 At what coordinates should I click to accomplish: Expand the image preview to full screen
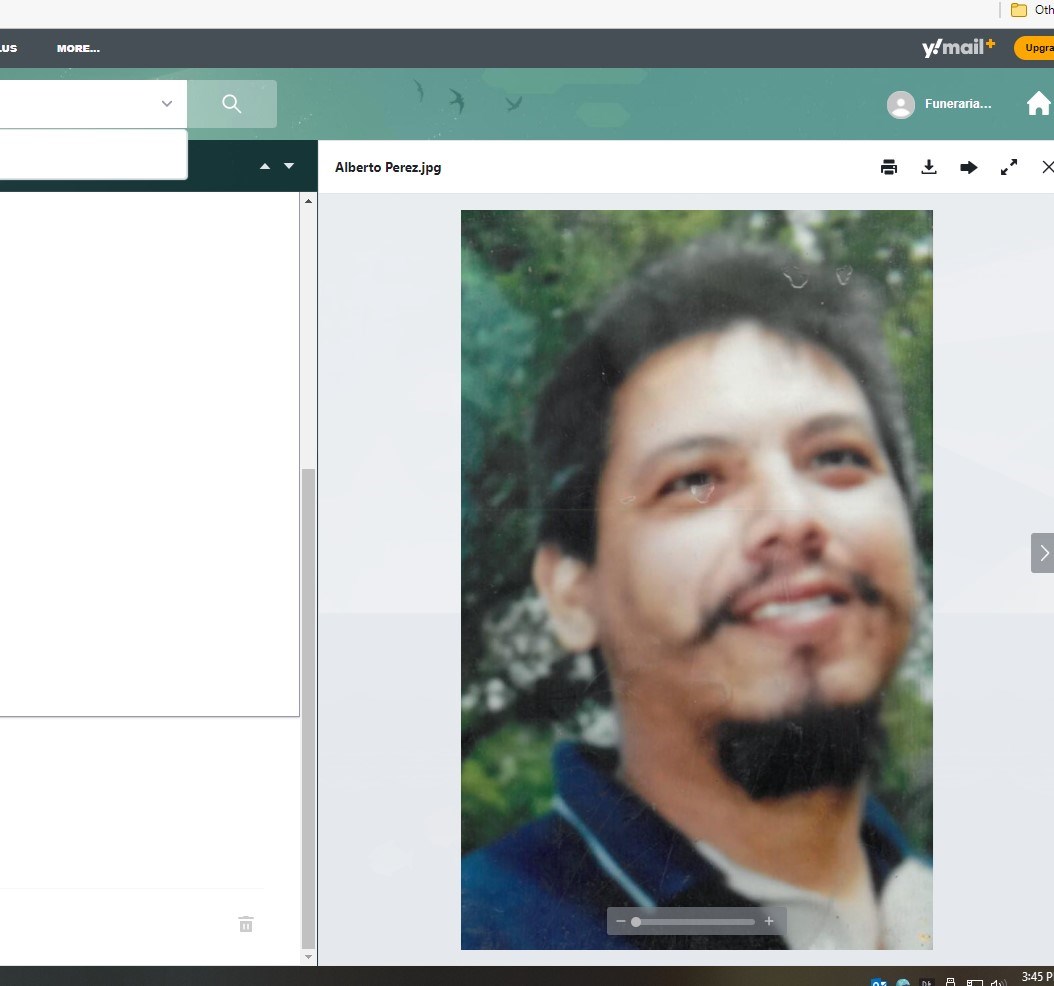pos(1009,167)
